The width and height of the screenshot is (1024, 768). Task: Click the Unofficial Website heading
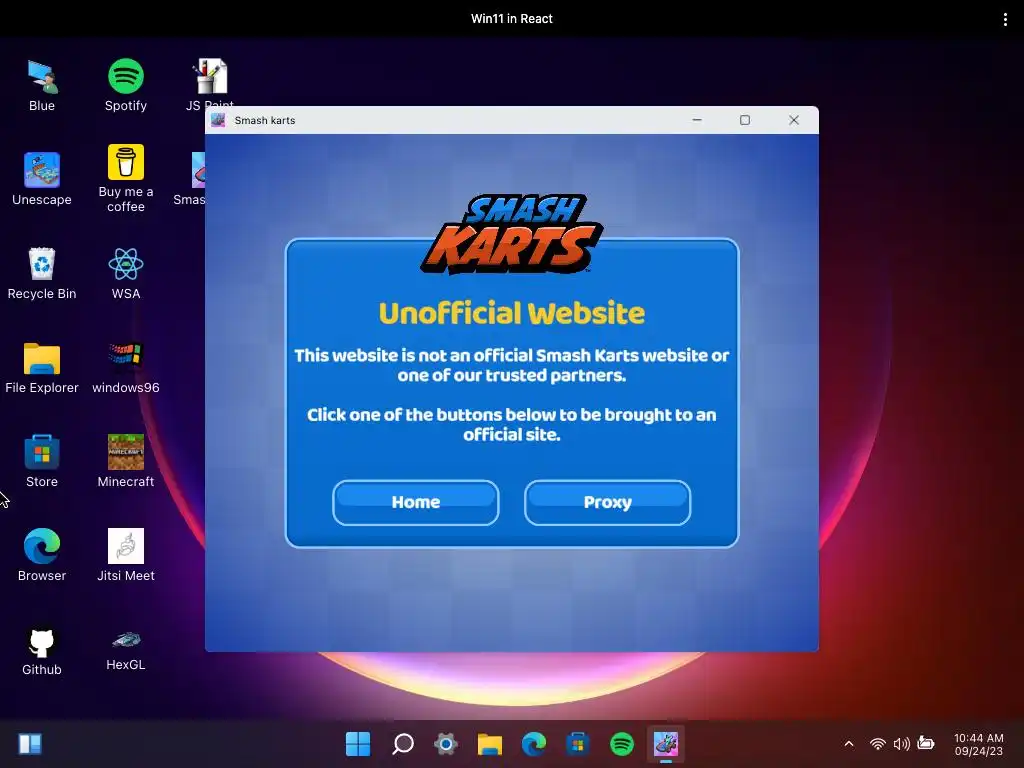tap(511, 313)
